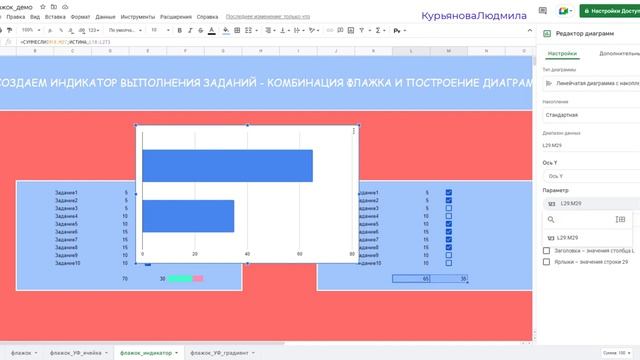Screen dimensions: 640x360
Task: Click the search icon in parameter dropdown
Action: [x=551, y=220]
